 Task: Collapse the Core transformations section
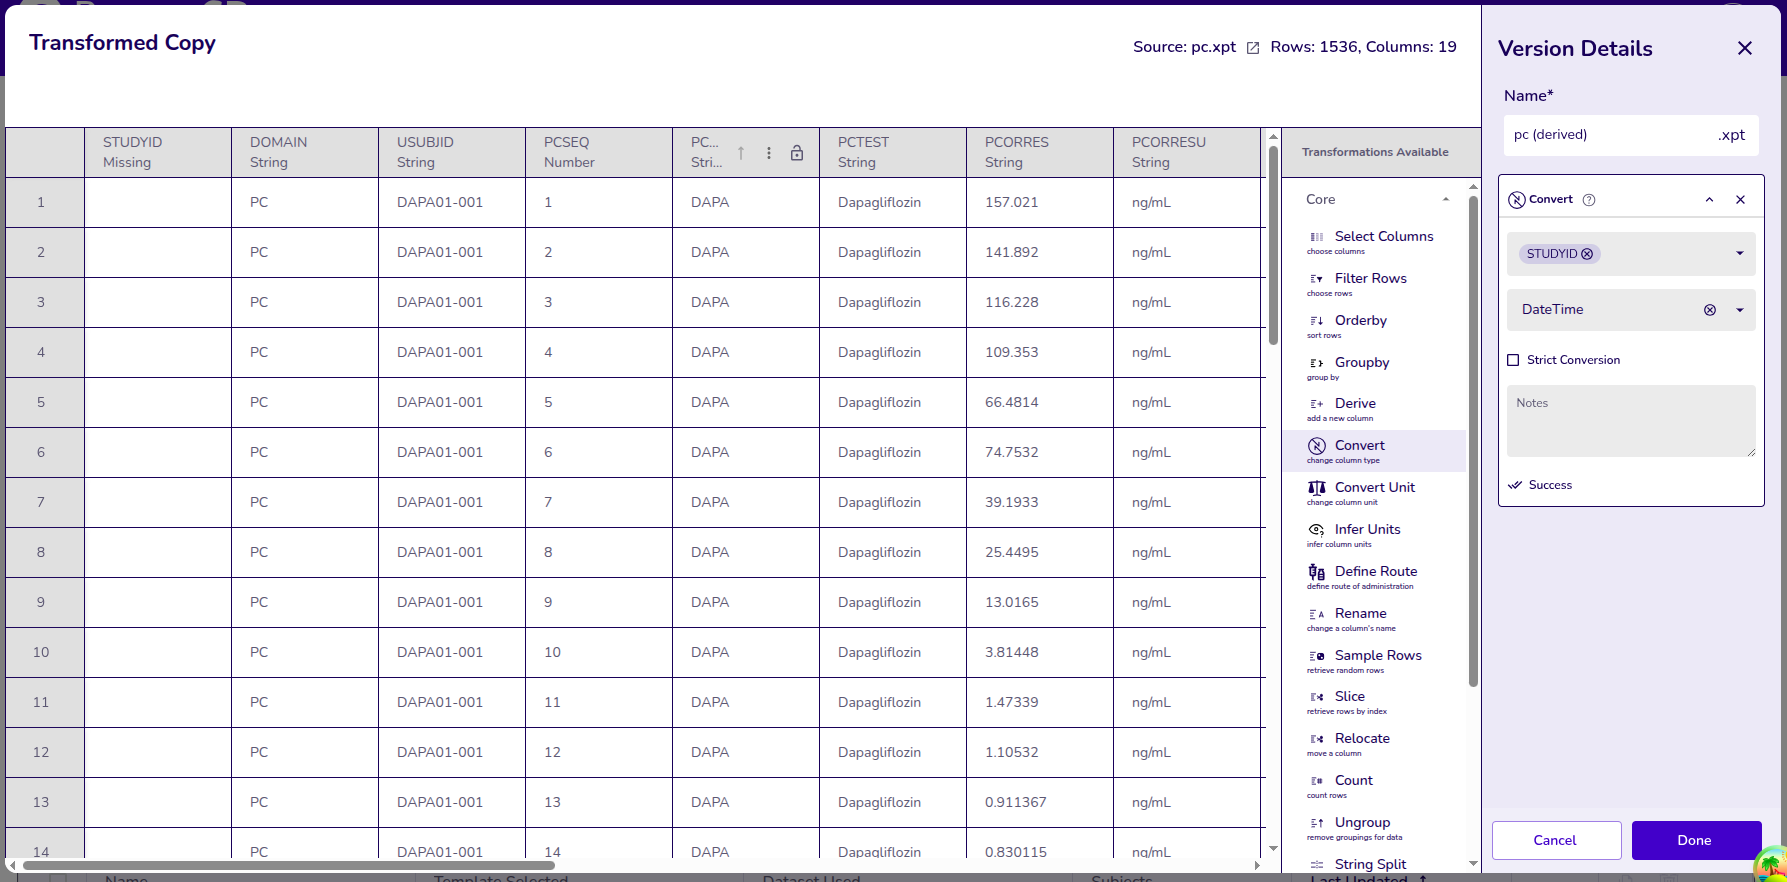[1446, 200]
